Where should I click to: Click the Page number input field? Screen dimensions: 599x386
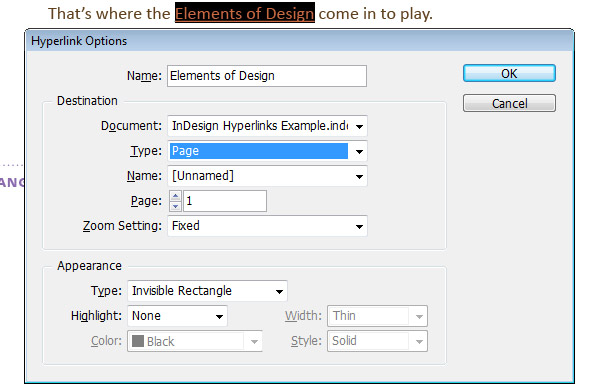tap(225, 201)
